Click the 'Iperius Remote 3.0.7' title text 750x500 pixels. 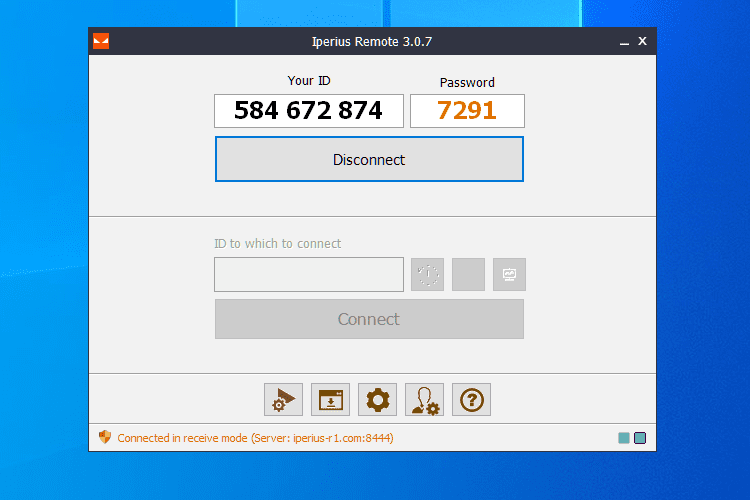tap(372, 42)
